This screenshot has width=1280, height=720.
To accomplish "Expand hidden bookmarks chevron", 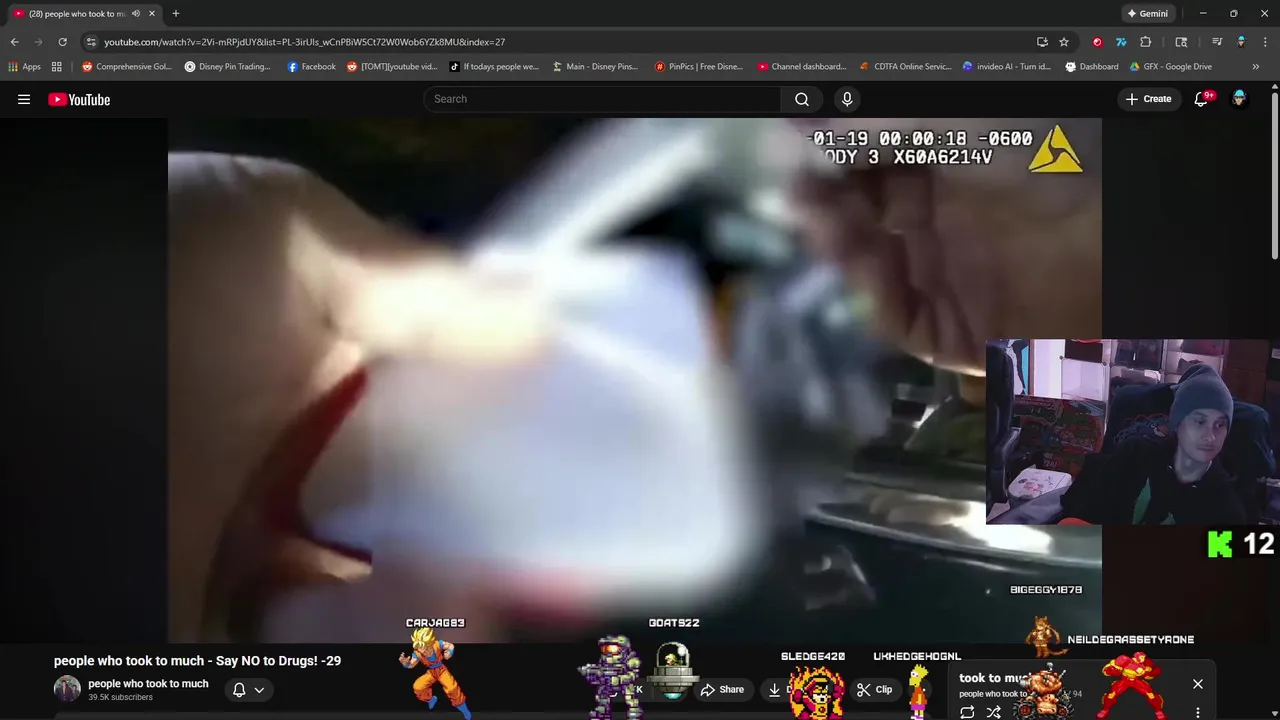I will pyautogui.click(x=1255, y=67).
